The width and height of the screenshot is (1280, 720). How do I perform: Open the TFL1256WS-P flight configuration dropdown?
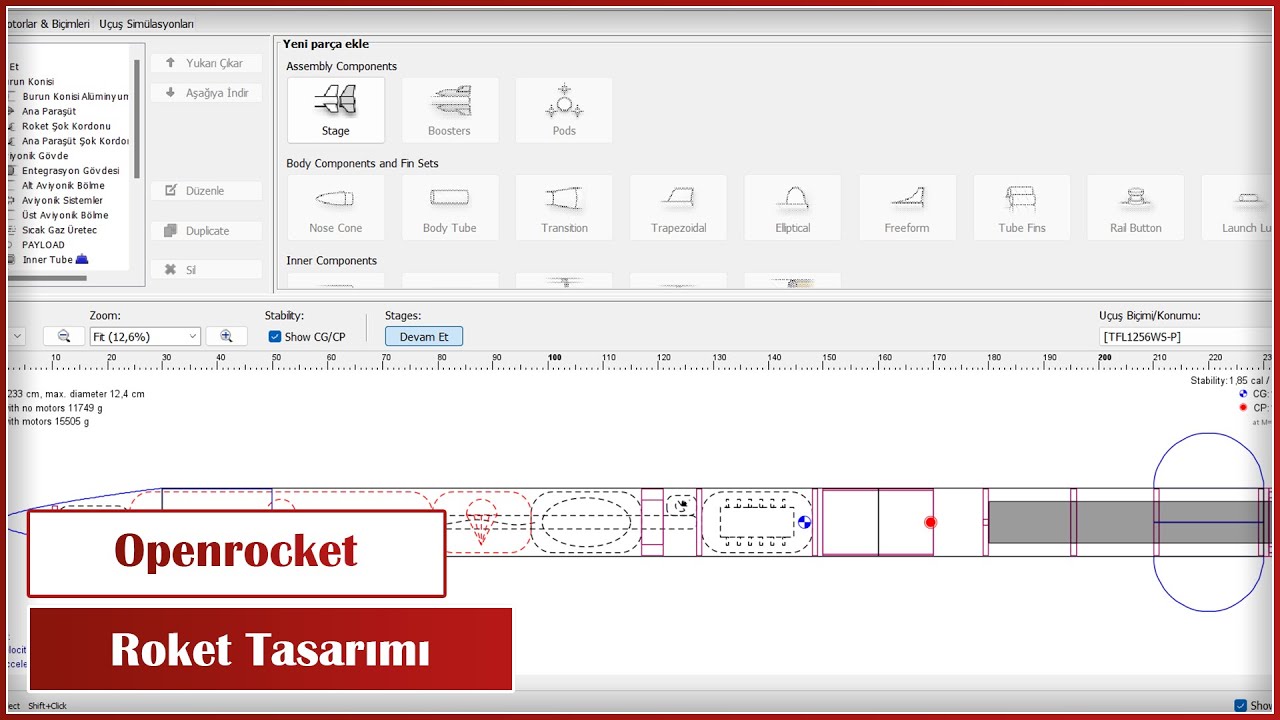pos(1185,337)
